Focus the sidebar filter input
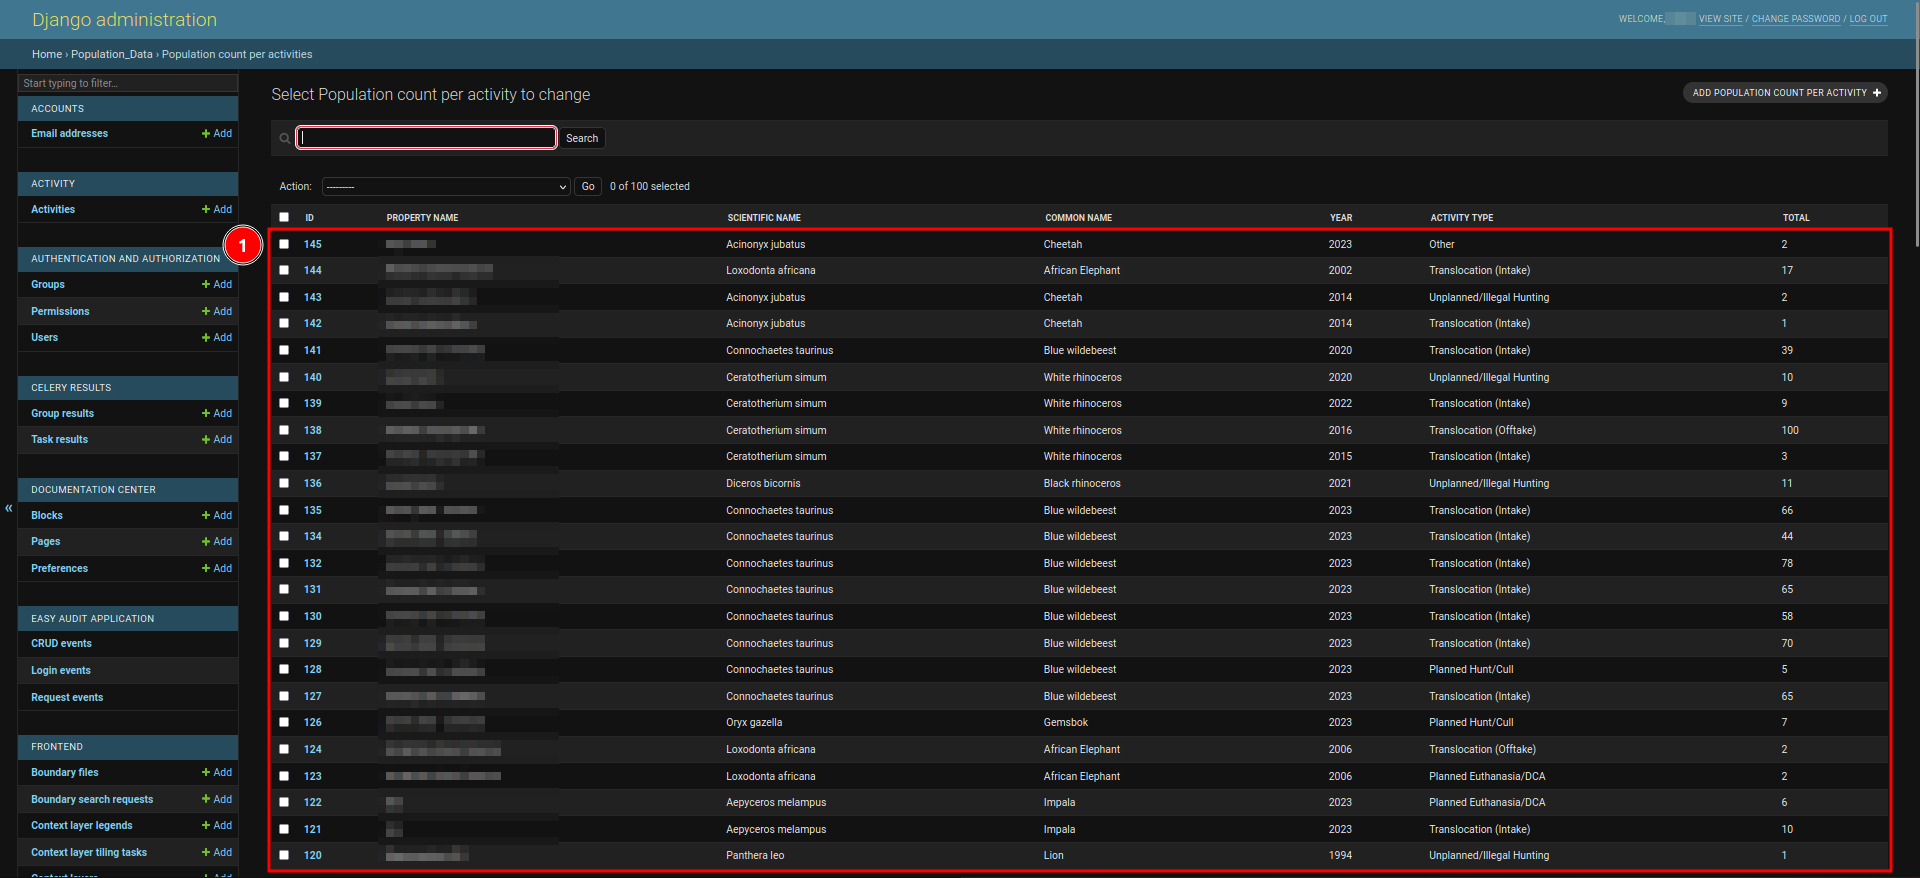Screen dimensions: 1920x878 (128, 83)
